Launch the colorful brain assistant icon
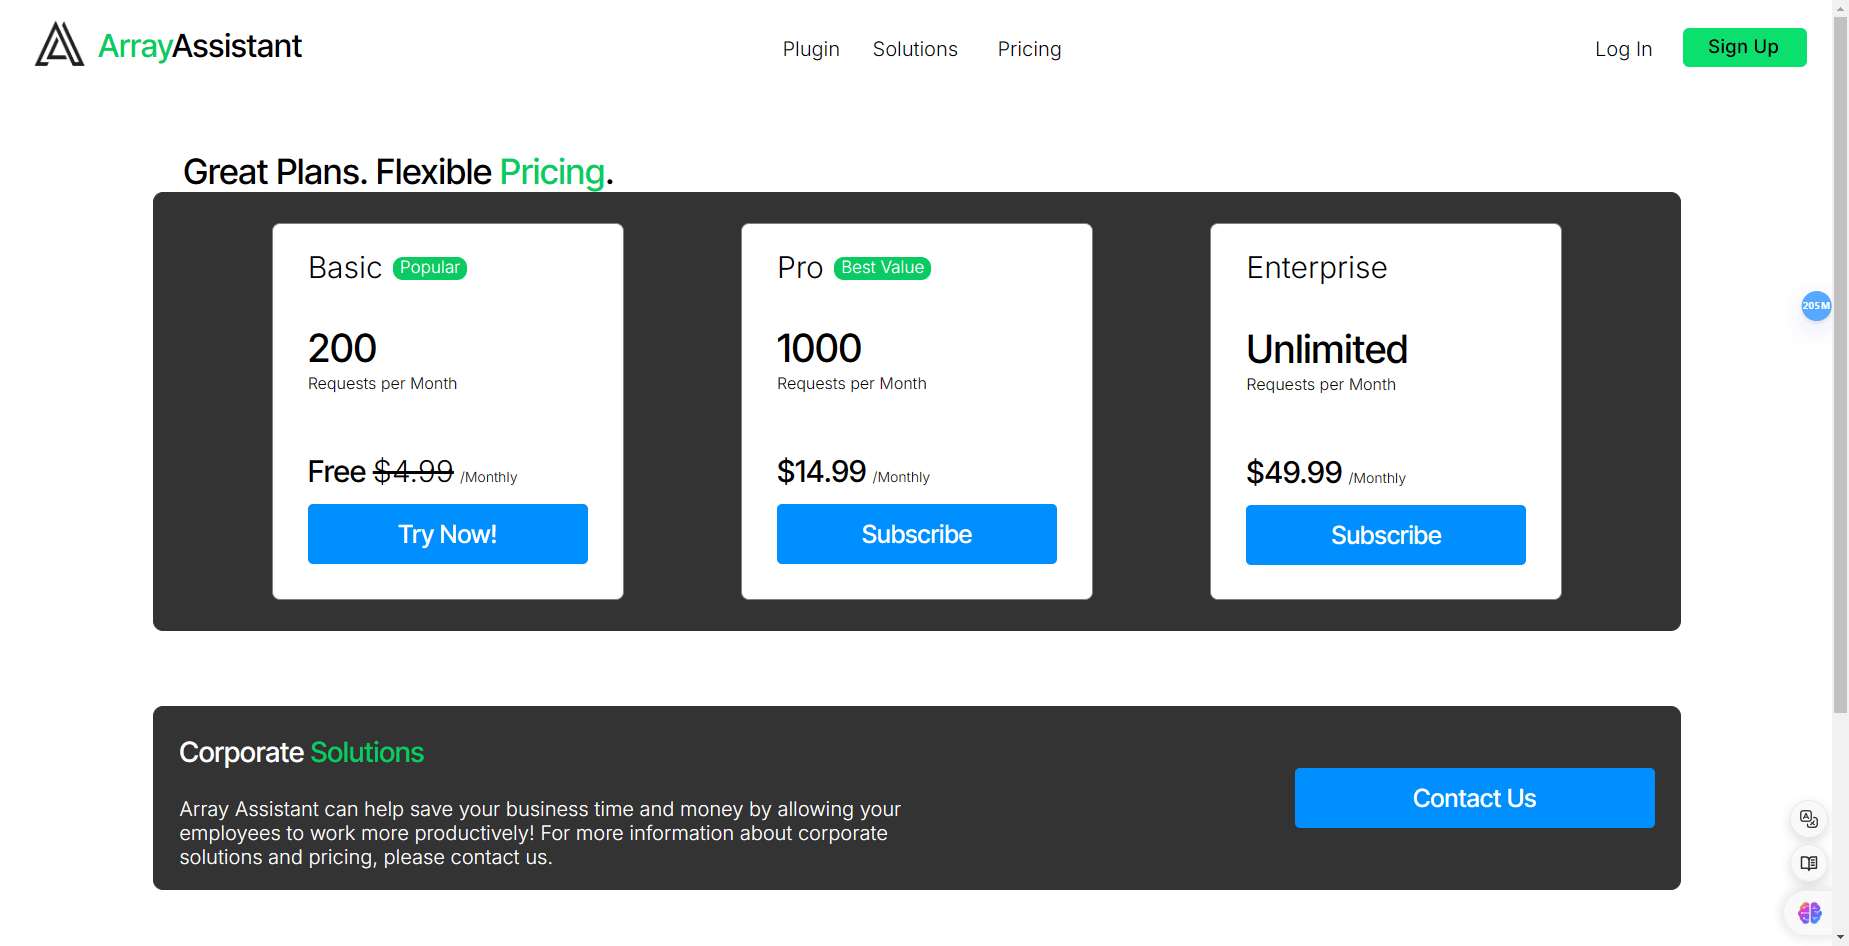1849x946 pixels. pos(1809,912)
